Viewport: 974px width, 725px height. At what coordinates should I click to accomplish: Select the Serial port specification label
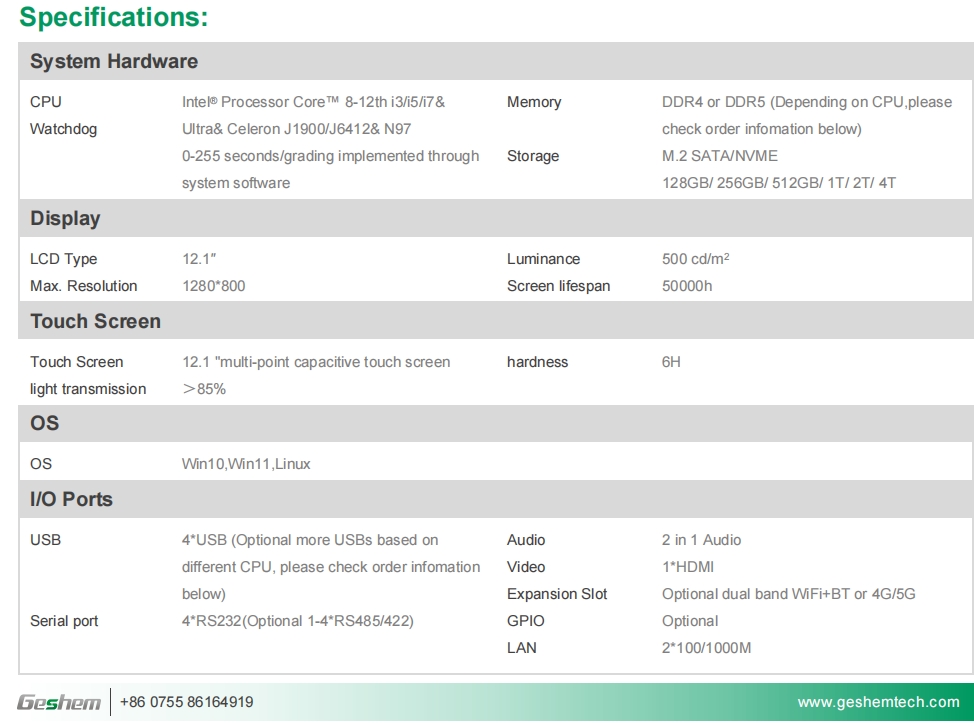click(x=64, y=621)
